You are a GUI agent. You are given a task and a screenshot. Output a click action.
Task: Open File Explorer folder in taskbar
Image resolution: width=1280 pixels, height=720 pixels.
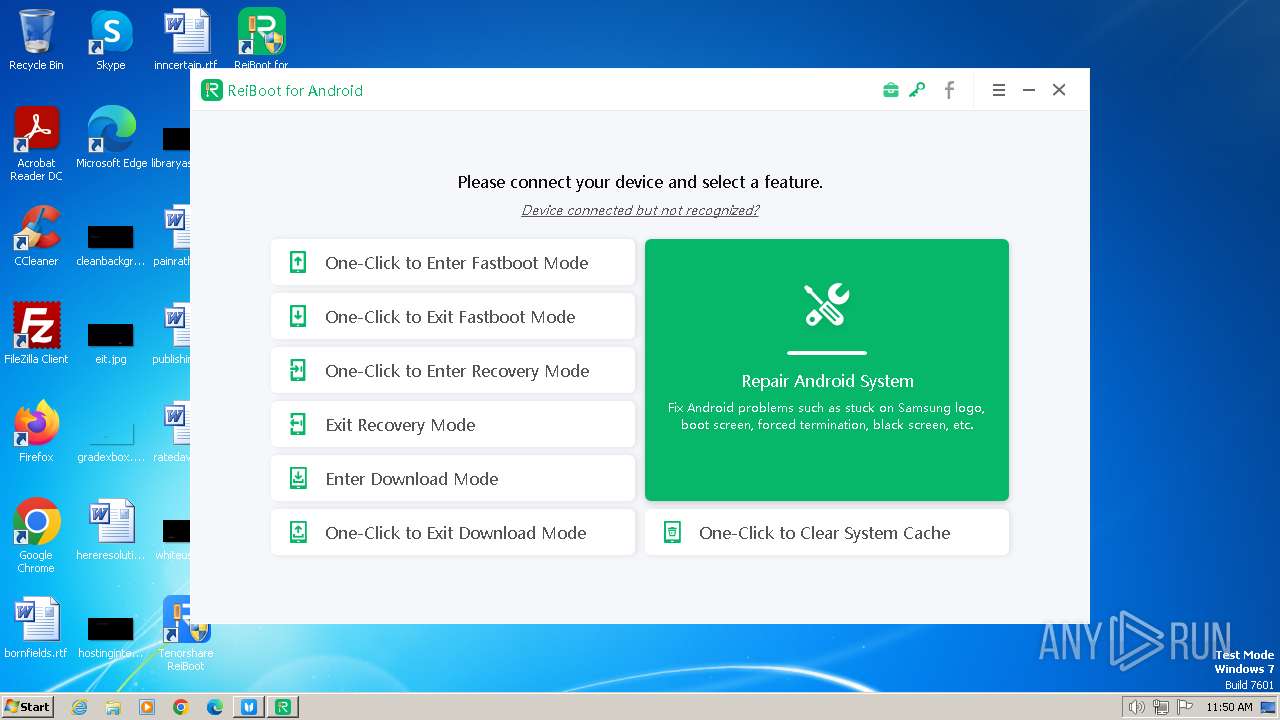click(x=113, y=707)
